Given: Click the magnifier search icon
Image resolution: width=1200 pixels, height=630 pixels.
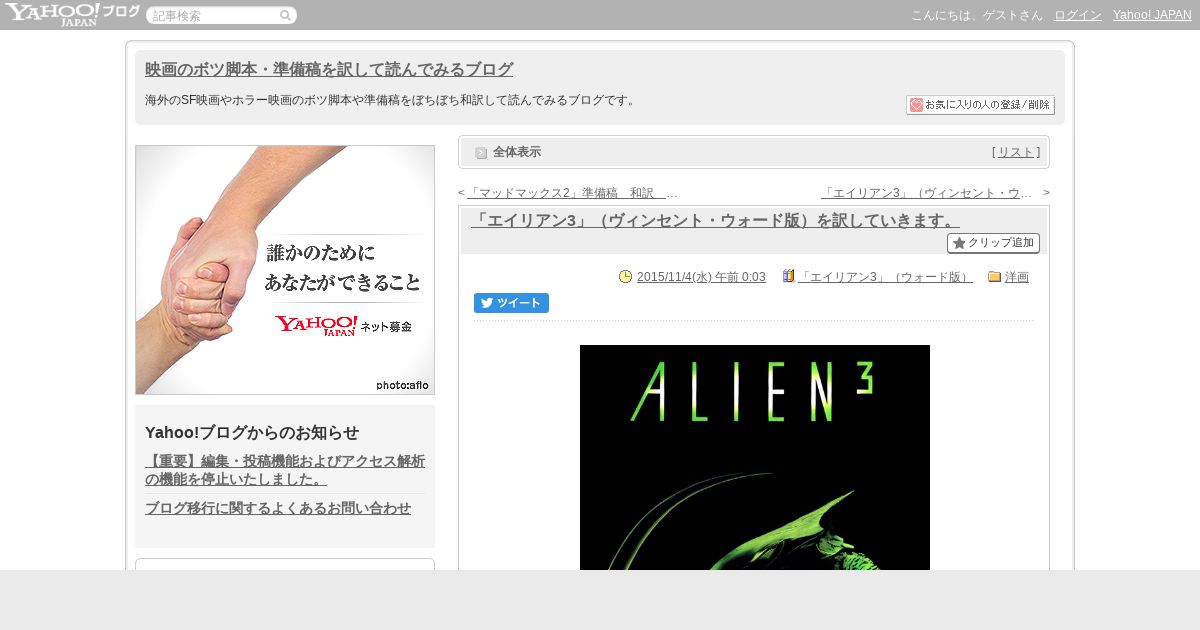Looking at the screenshot, I should (x=285, y=15).
